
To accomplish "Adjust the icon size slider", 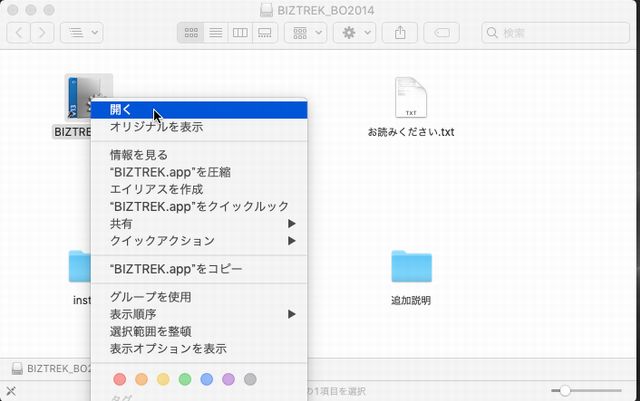I will [x=564, y=391].
